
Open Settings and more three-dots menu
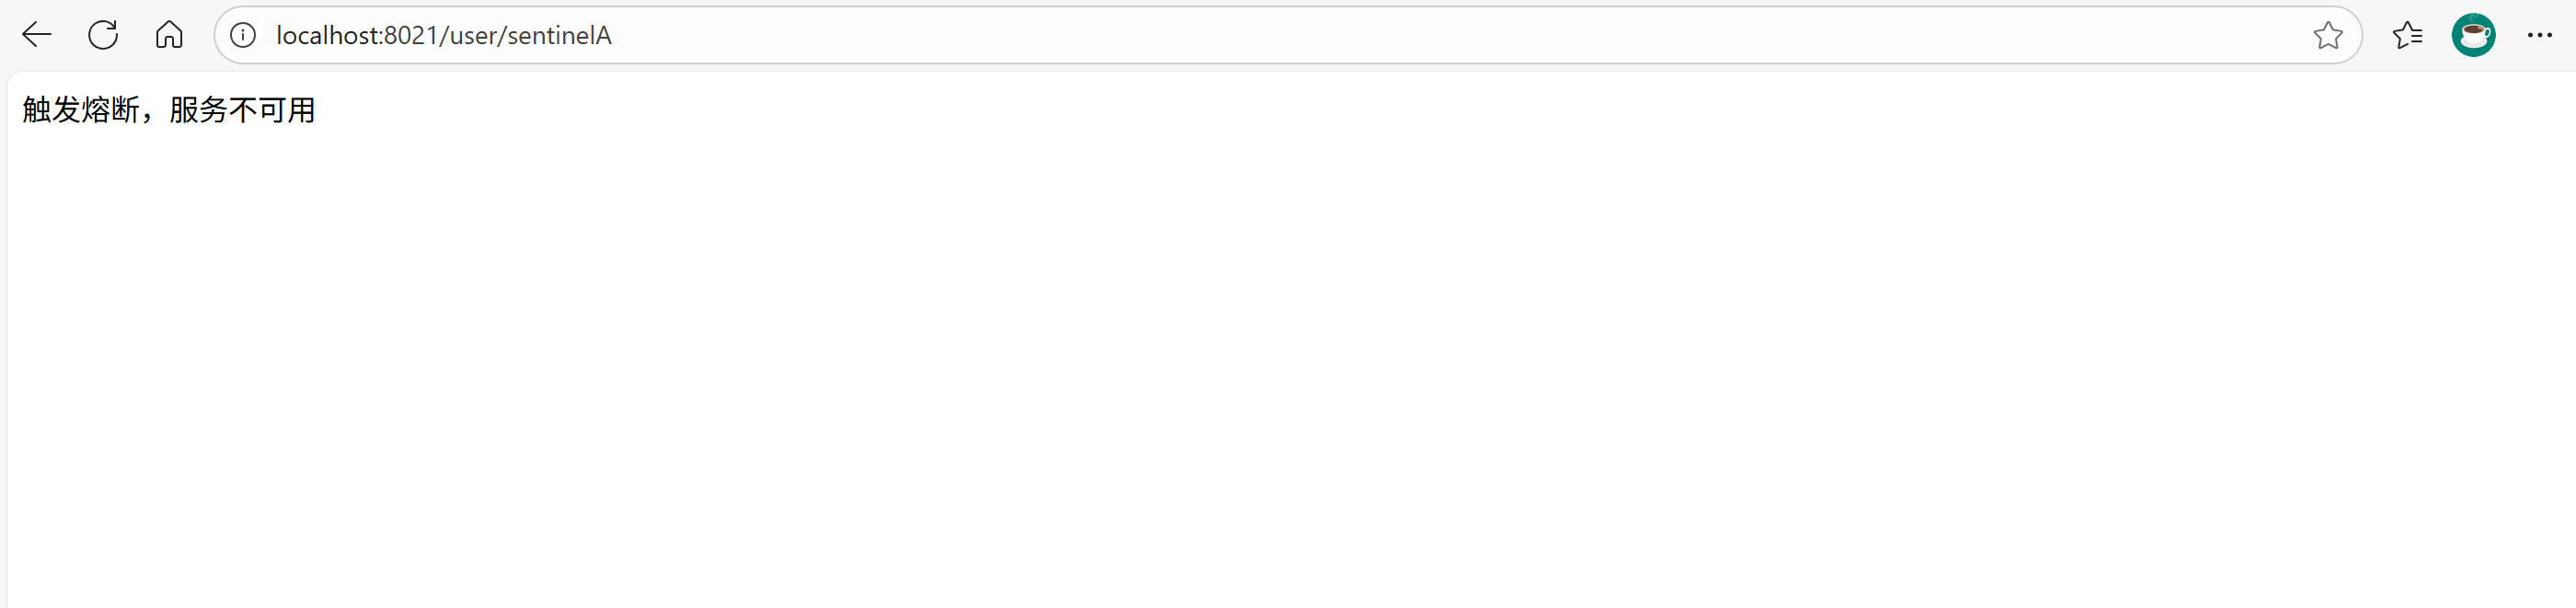[x=2539, y=35]
